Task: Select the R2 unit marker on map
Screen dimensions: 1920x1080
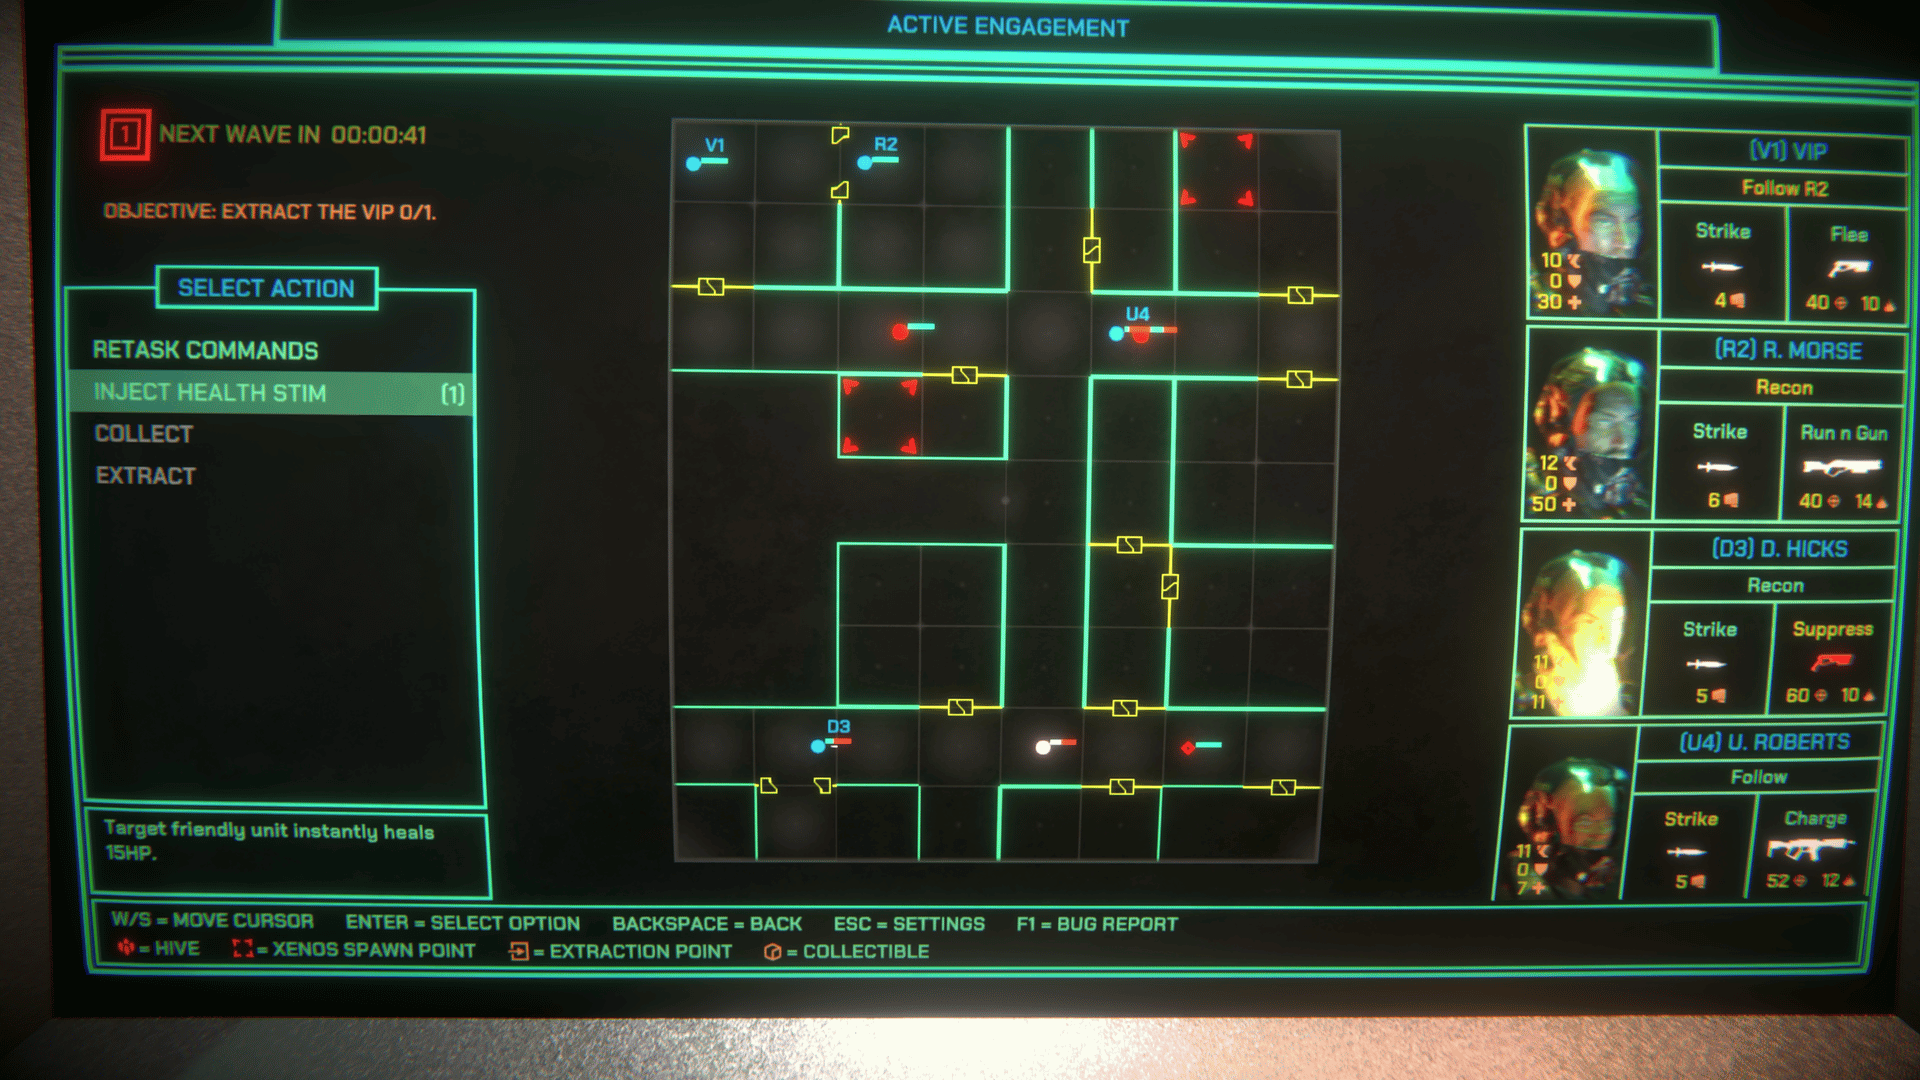Action: pos(866,162)
